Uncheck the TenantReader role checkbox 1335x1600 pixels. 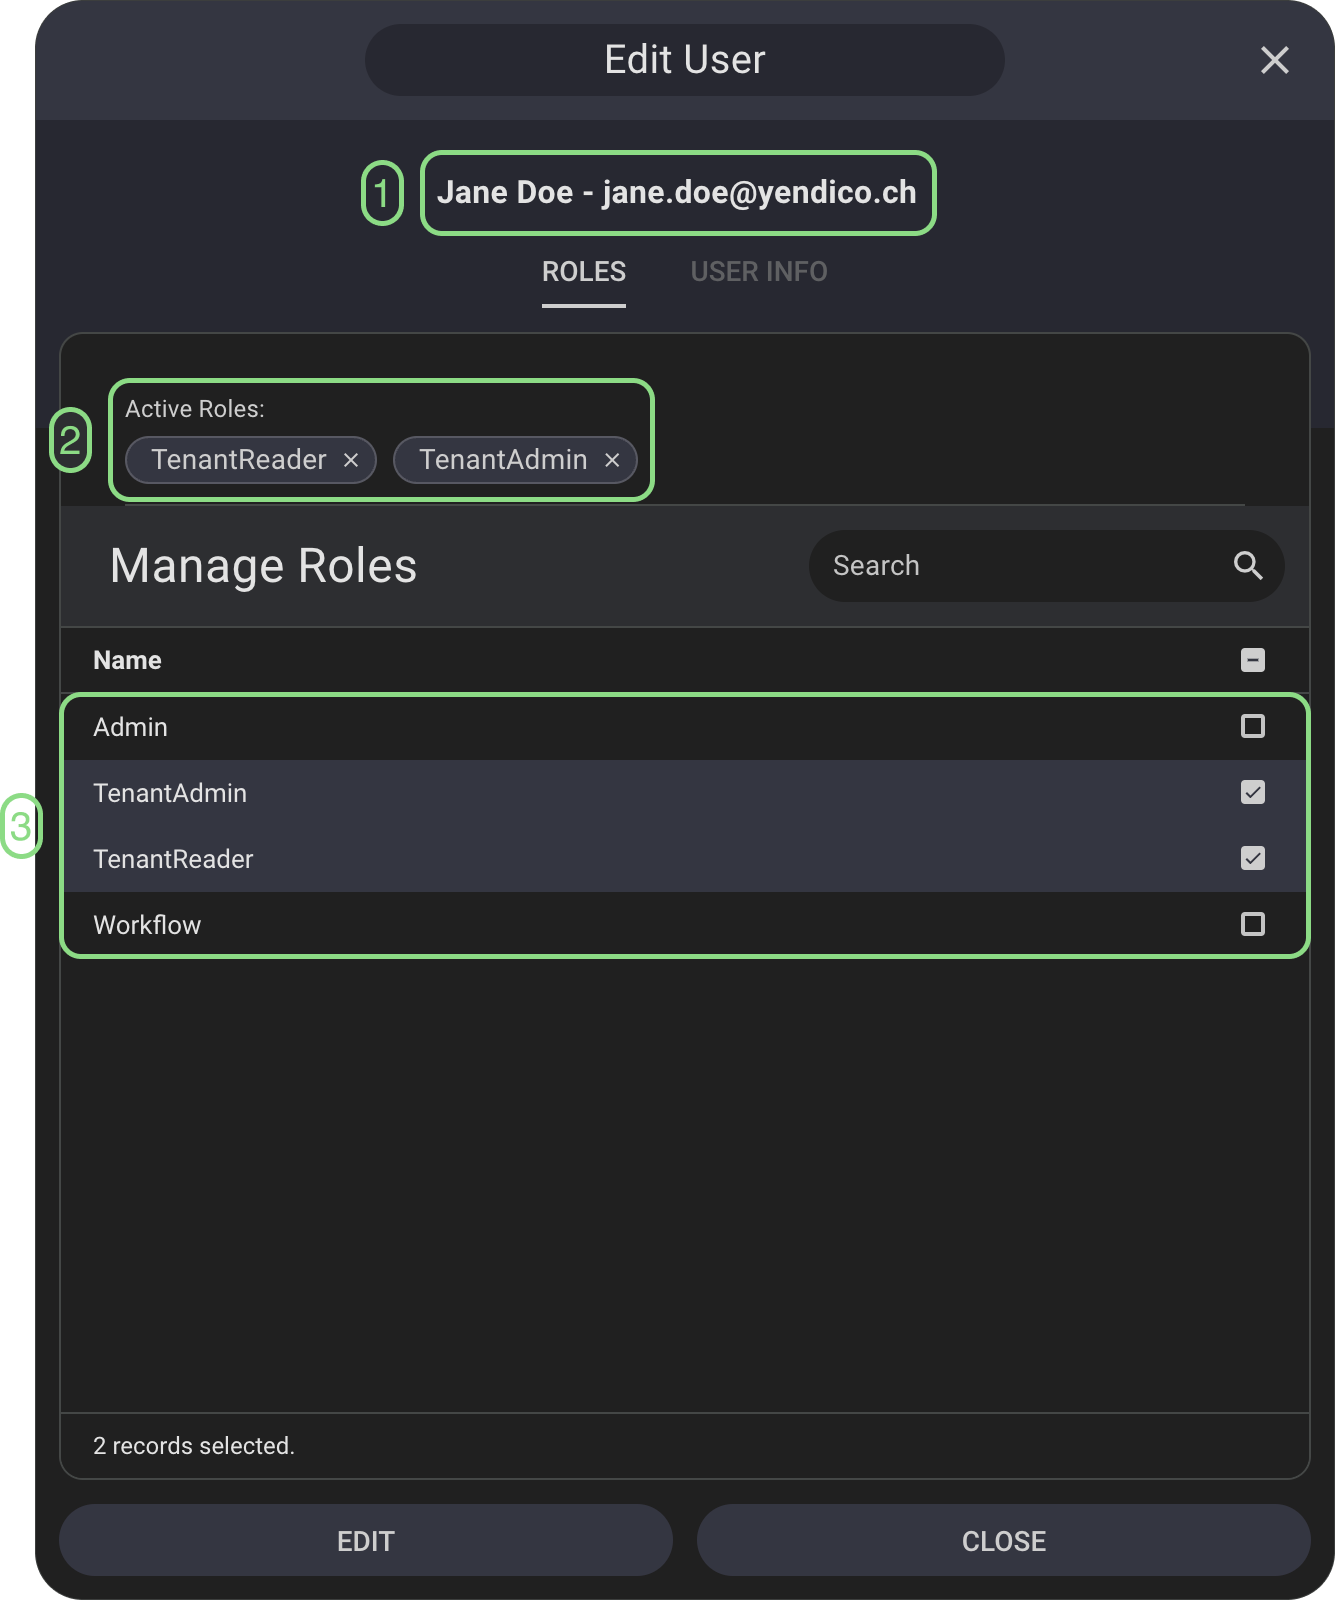(1252, 858)
